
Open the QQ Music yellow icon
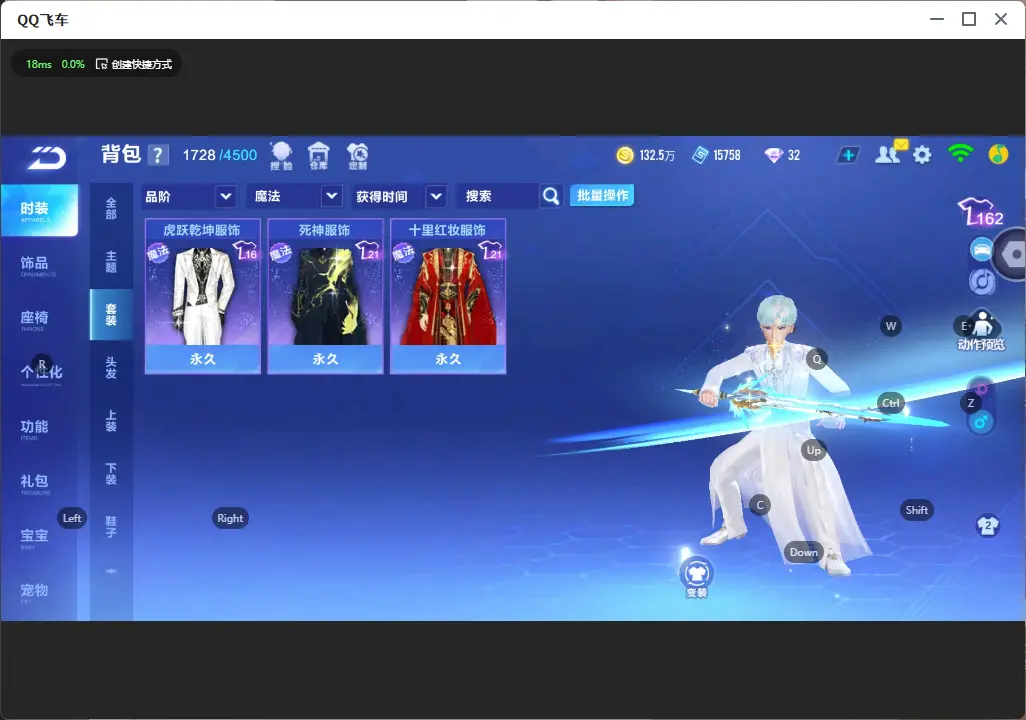point(998,154)
